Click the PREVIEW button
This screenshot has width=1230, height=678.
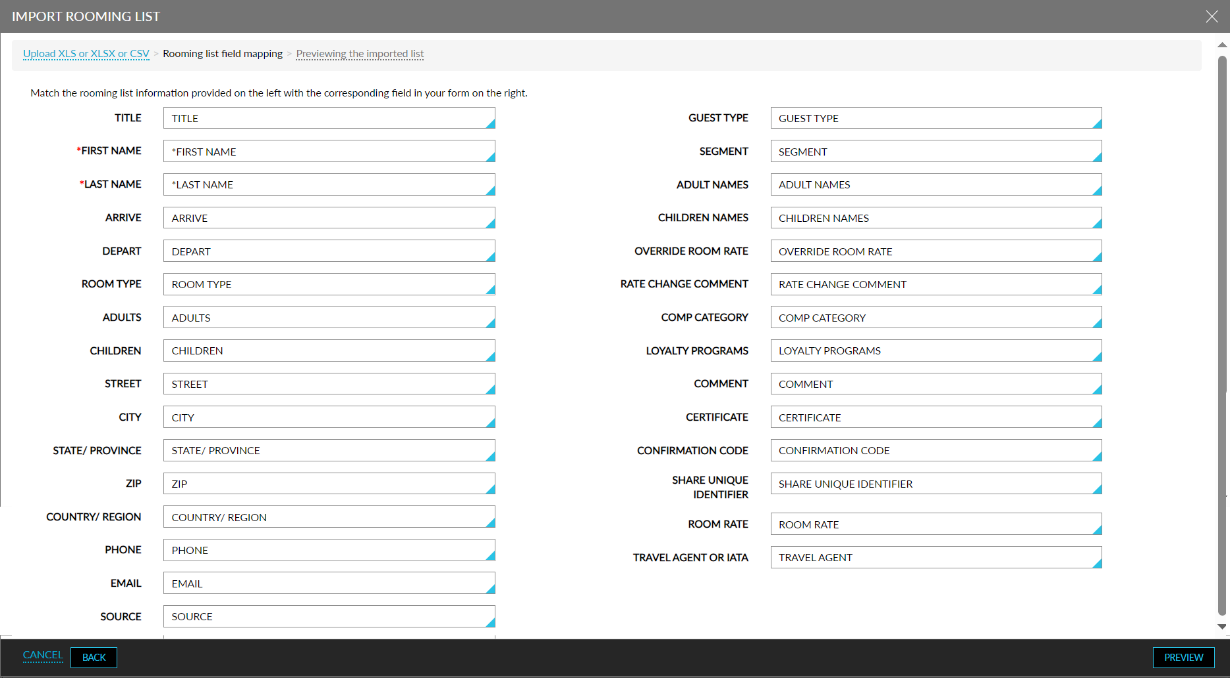[x=1183, y=657]
